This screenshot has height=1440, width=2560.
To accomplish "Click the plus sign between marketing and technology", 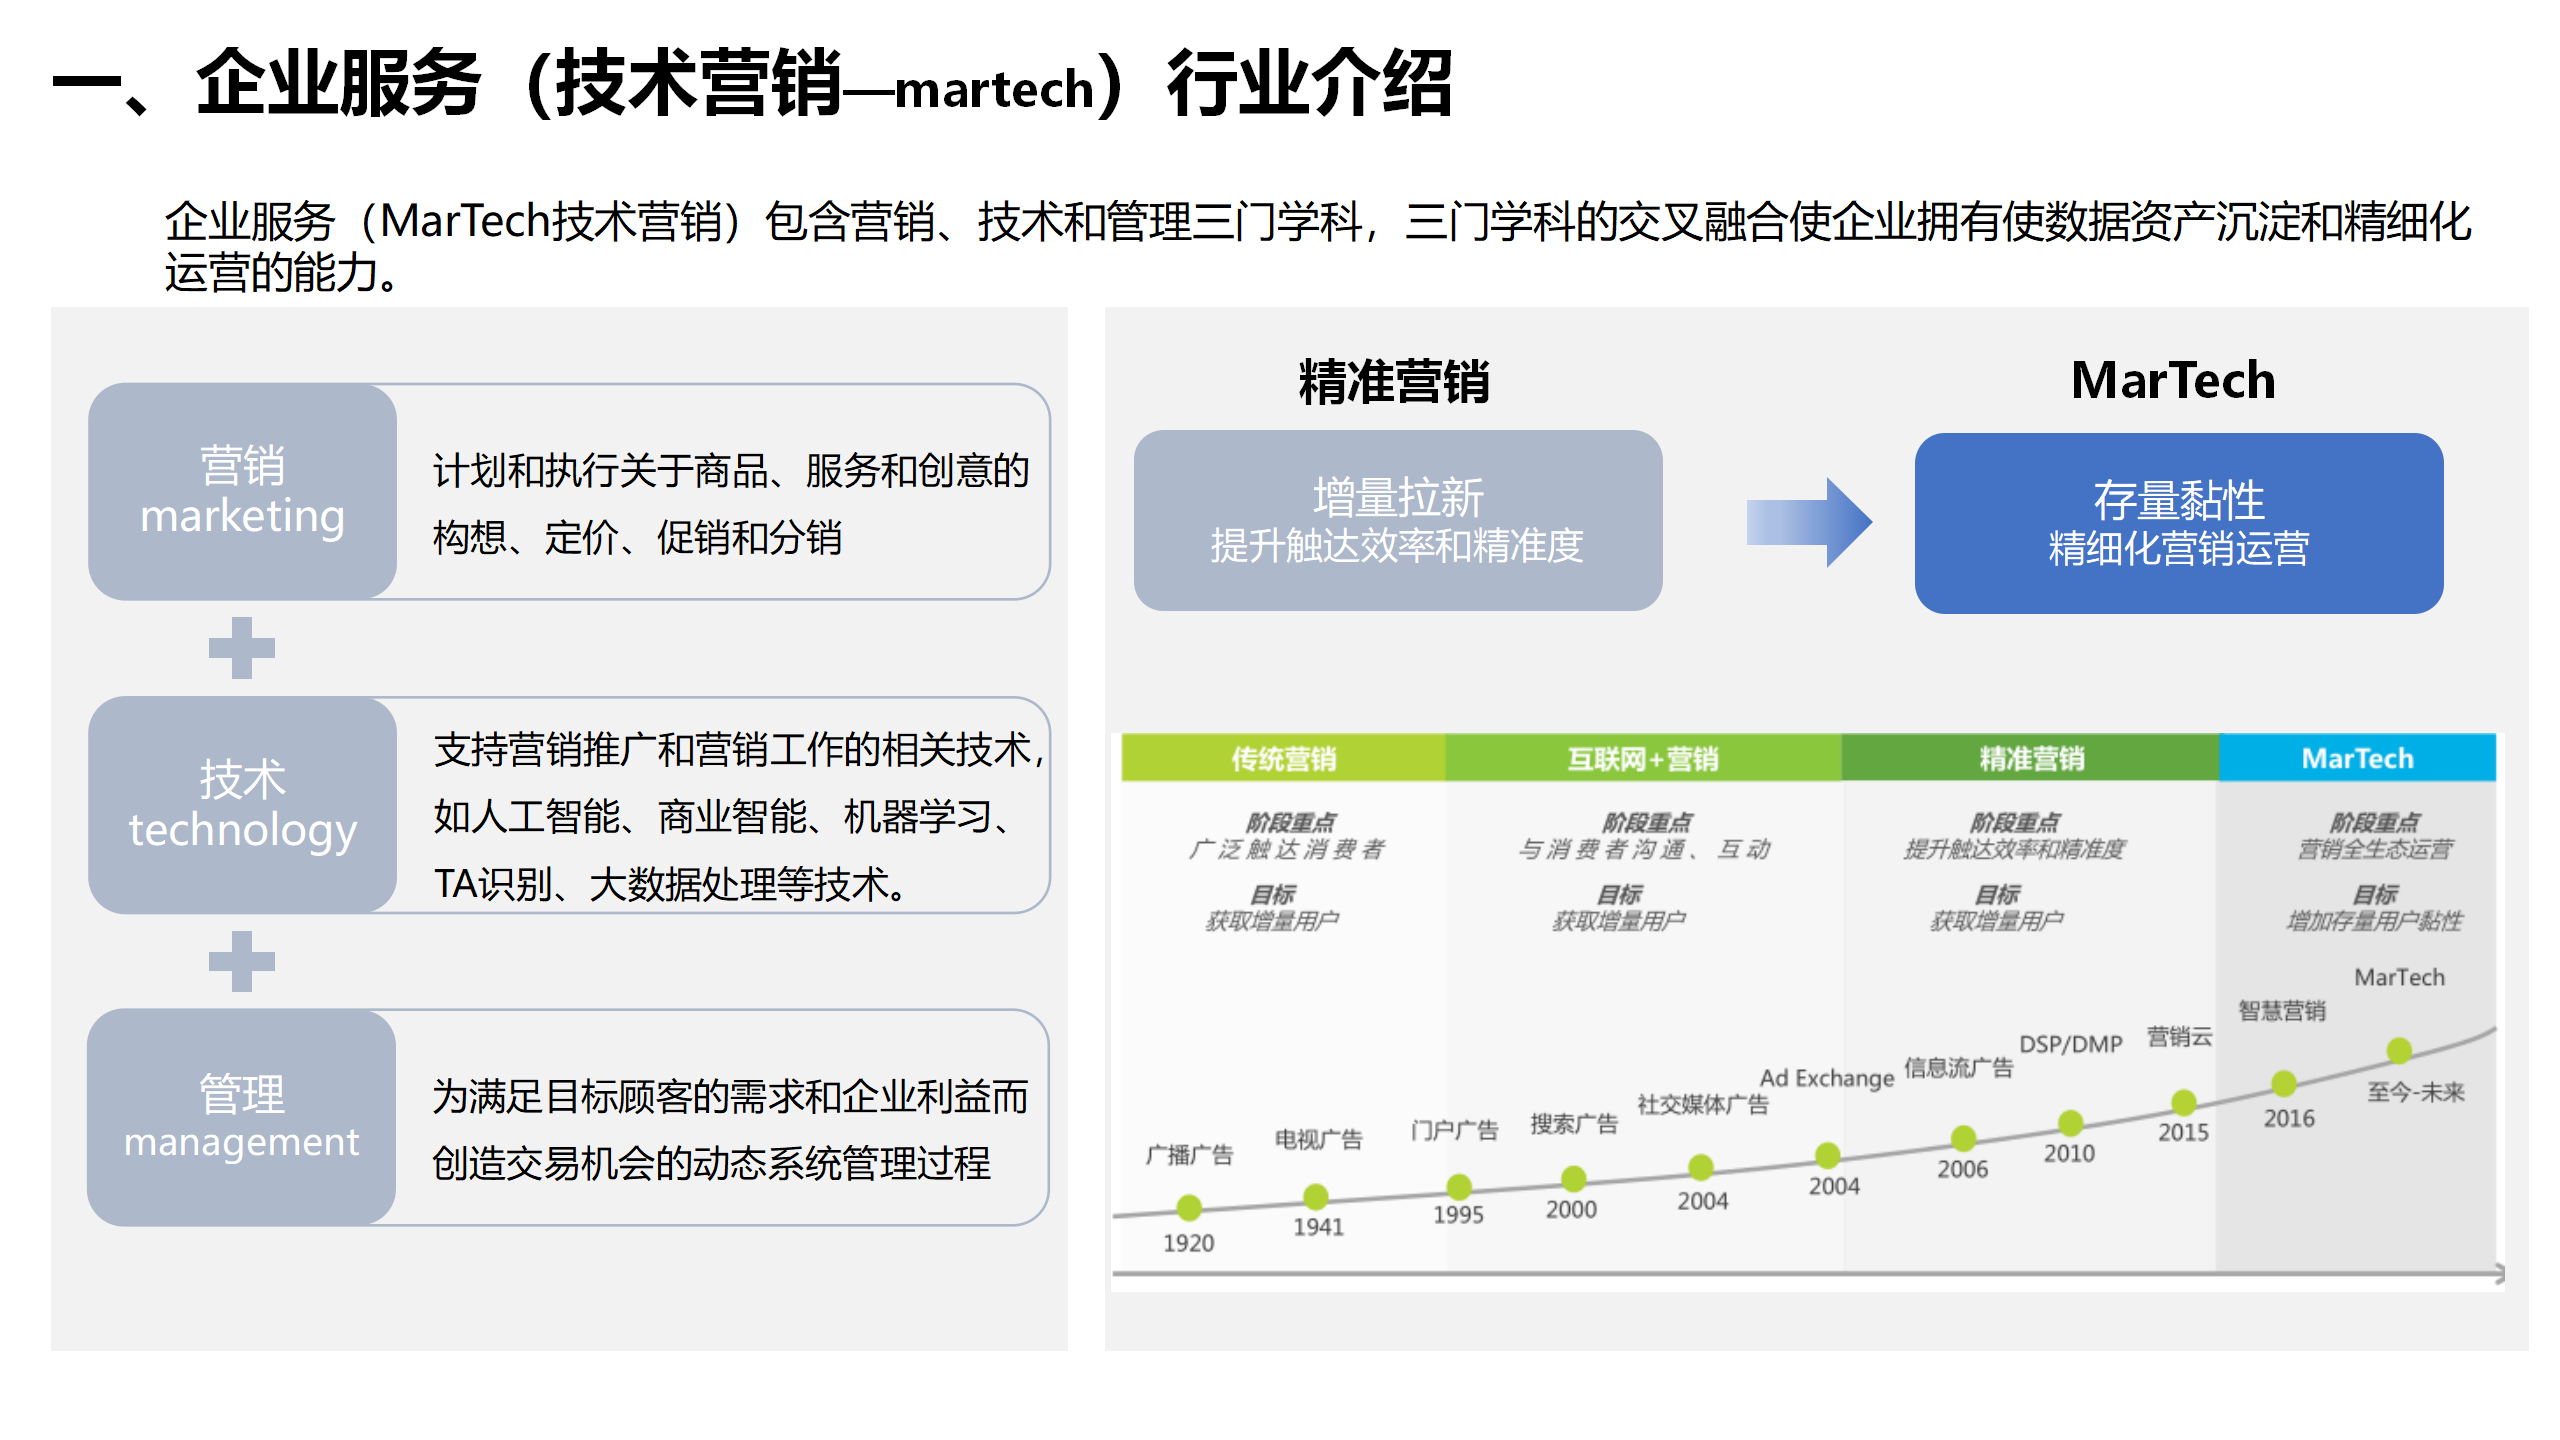I will pos(242,650).
